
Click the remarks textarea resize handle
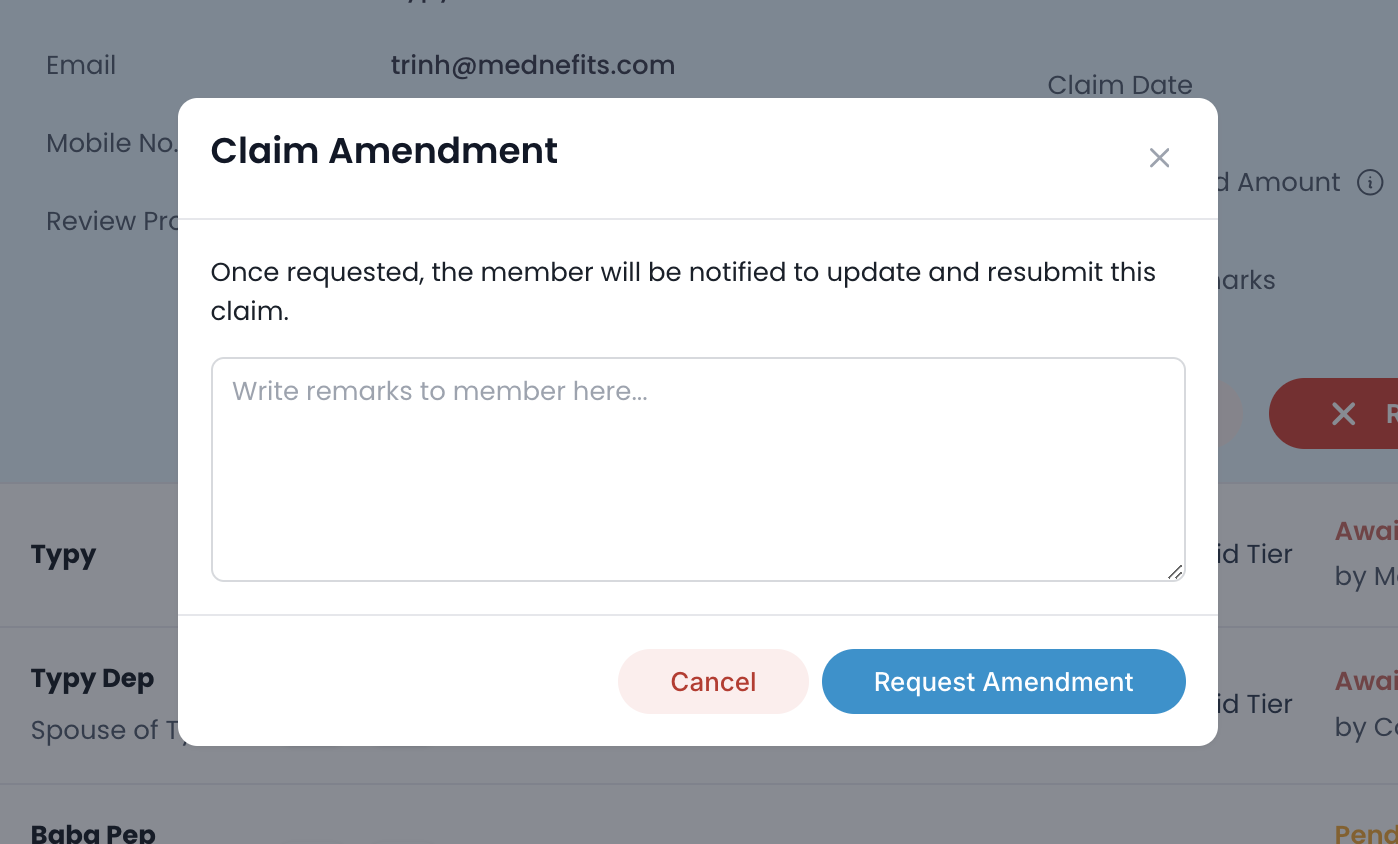tap(1175, 572)
